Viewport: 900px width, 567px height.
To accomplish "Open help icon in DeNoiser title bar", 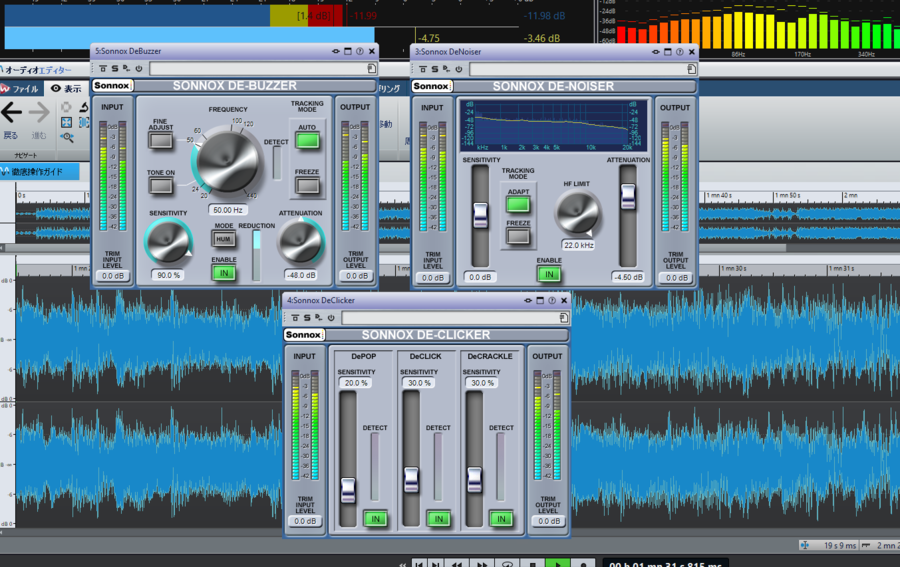I will (680, 52).
